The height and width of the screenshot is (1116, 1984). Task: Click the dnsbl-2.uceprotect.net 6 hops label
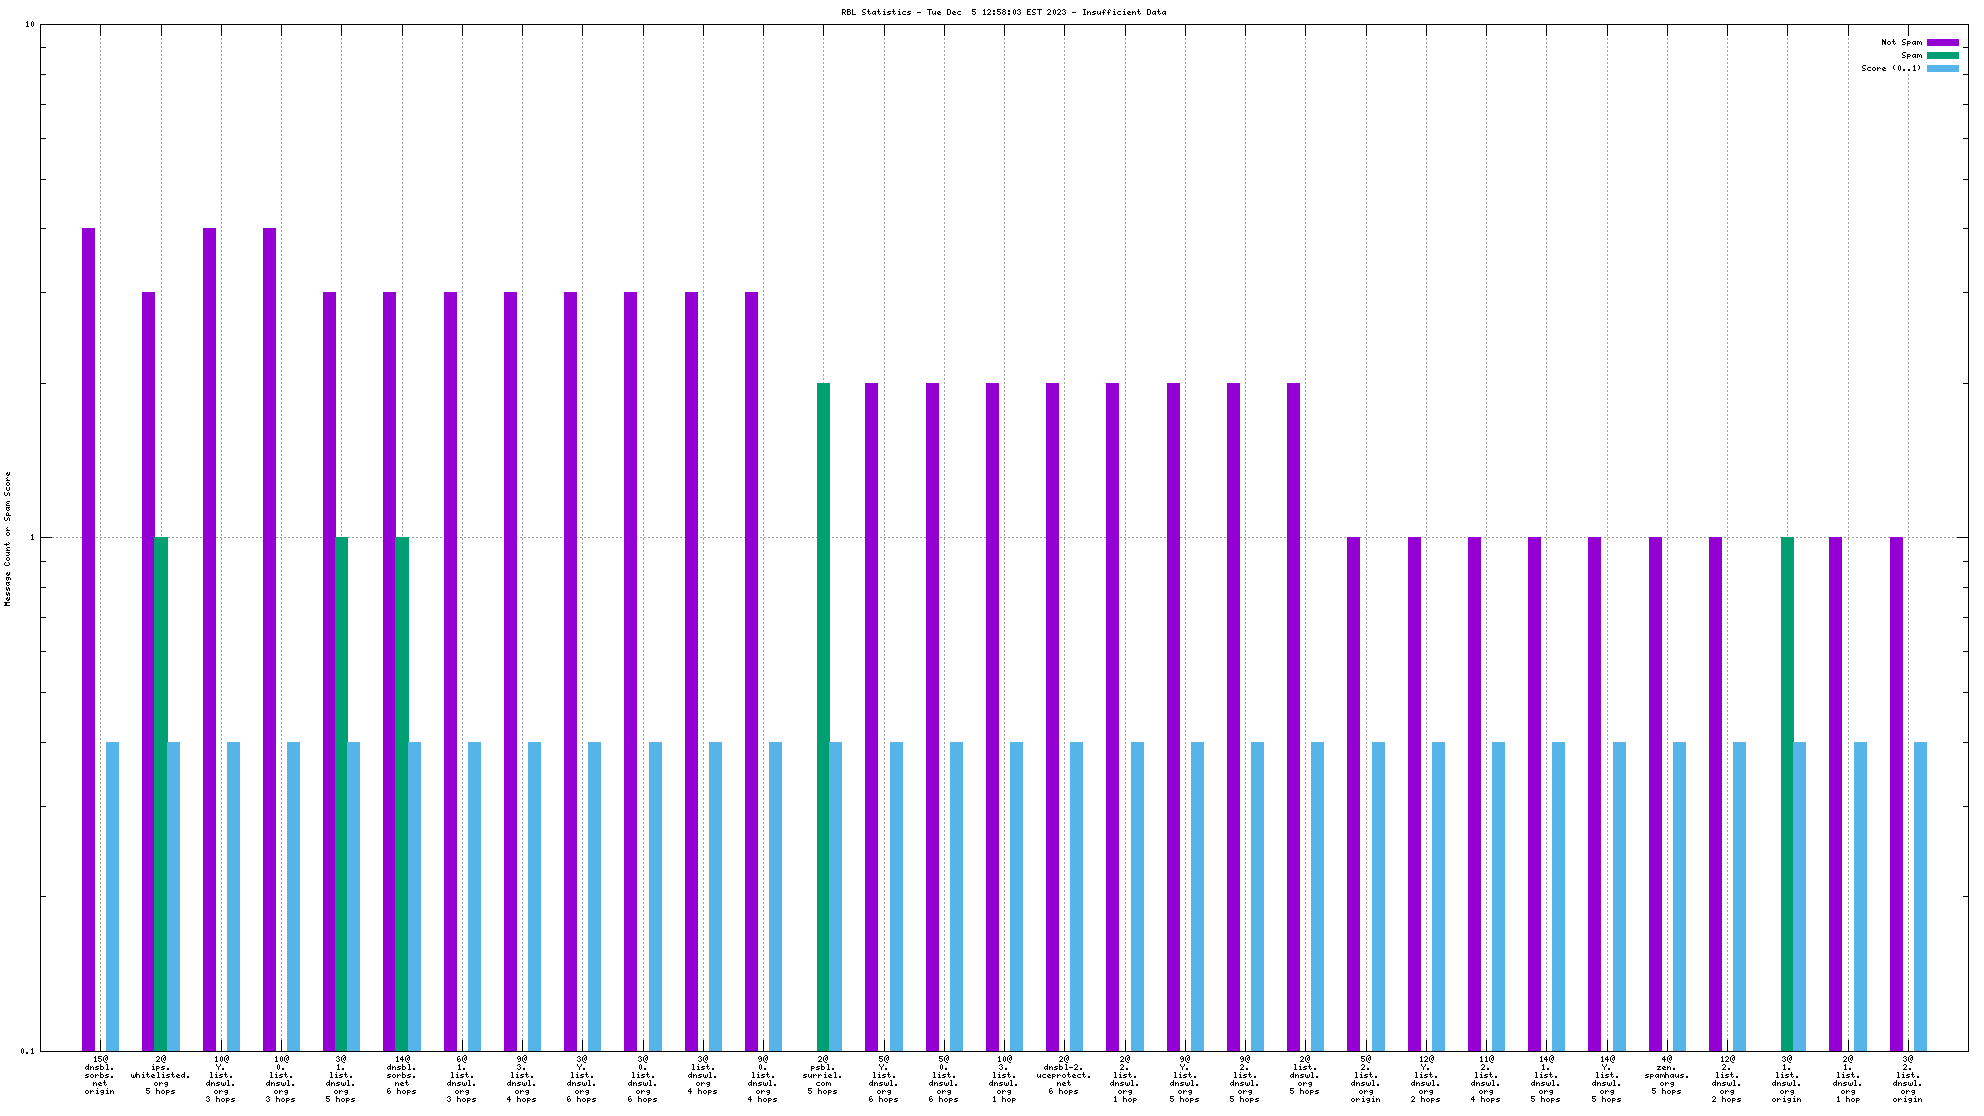(x=1064, y=1075)
